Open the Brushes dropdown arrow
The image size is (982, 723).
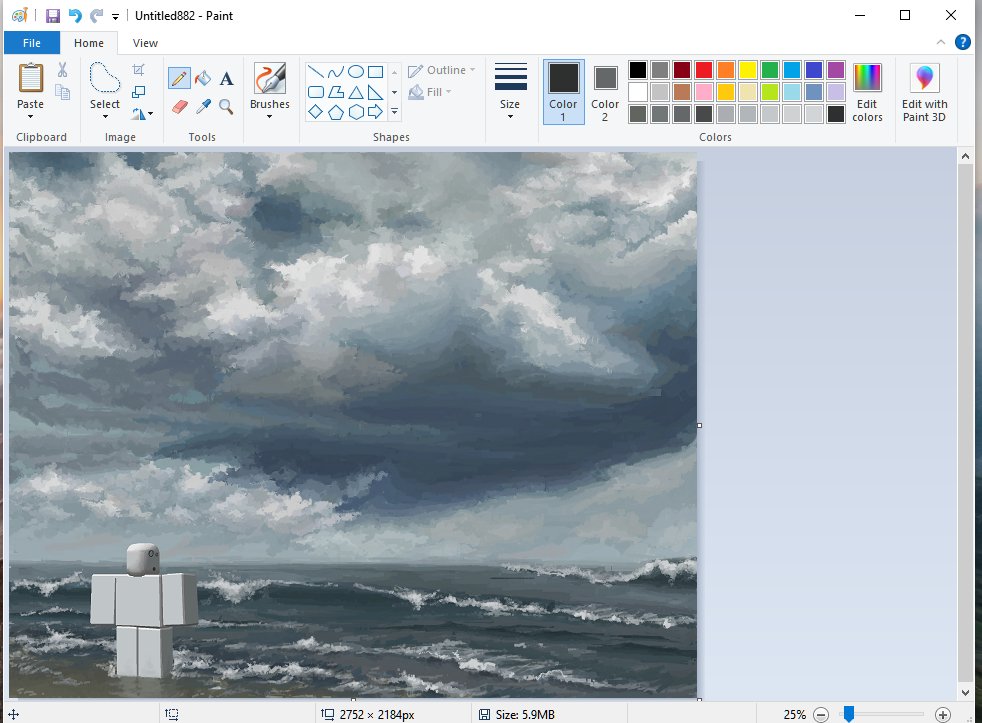pos(270,117)
